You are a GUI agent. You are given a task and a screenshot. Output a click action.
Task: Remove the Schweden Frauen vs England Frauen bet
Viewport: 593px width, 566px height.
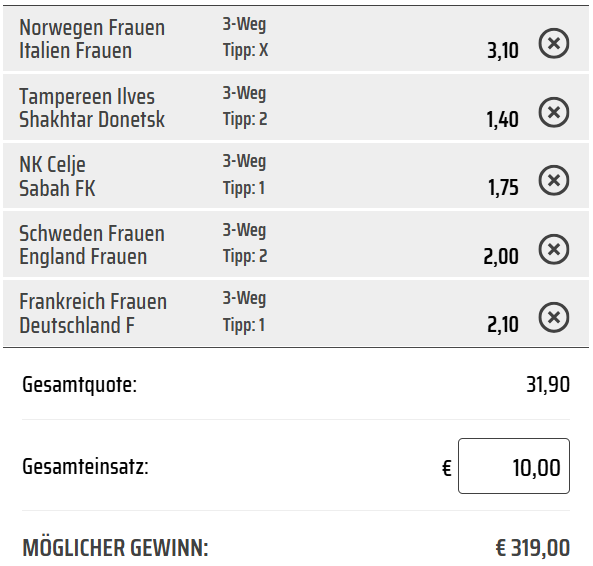(x=554, y=249)
